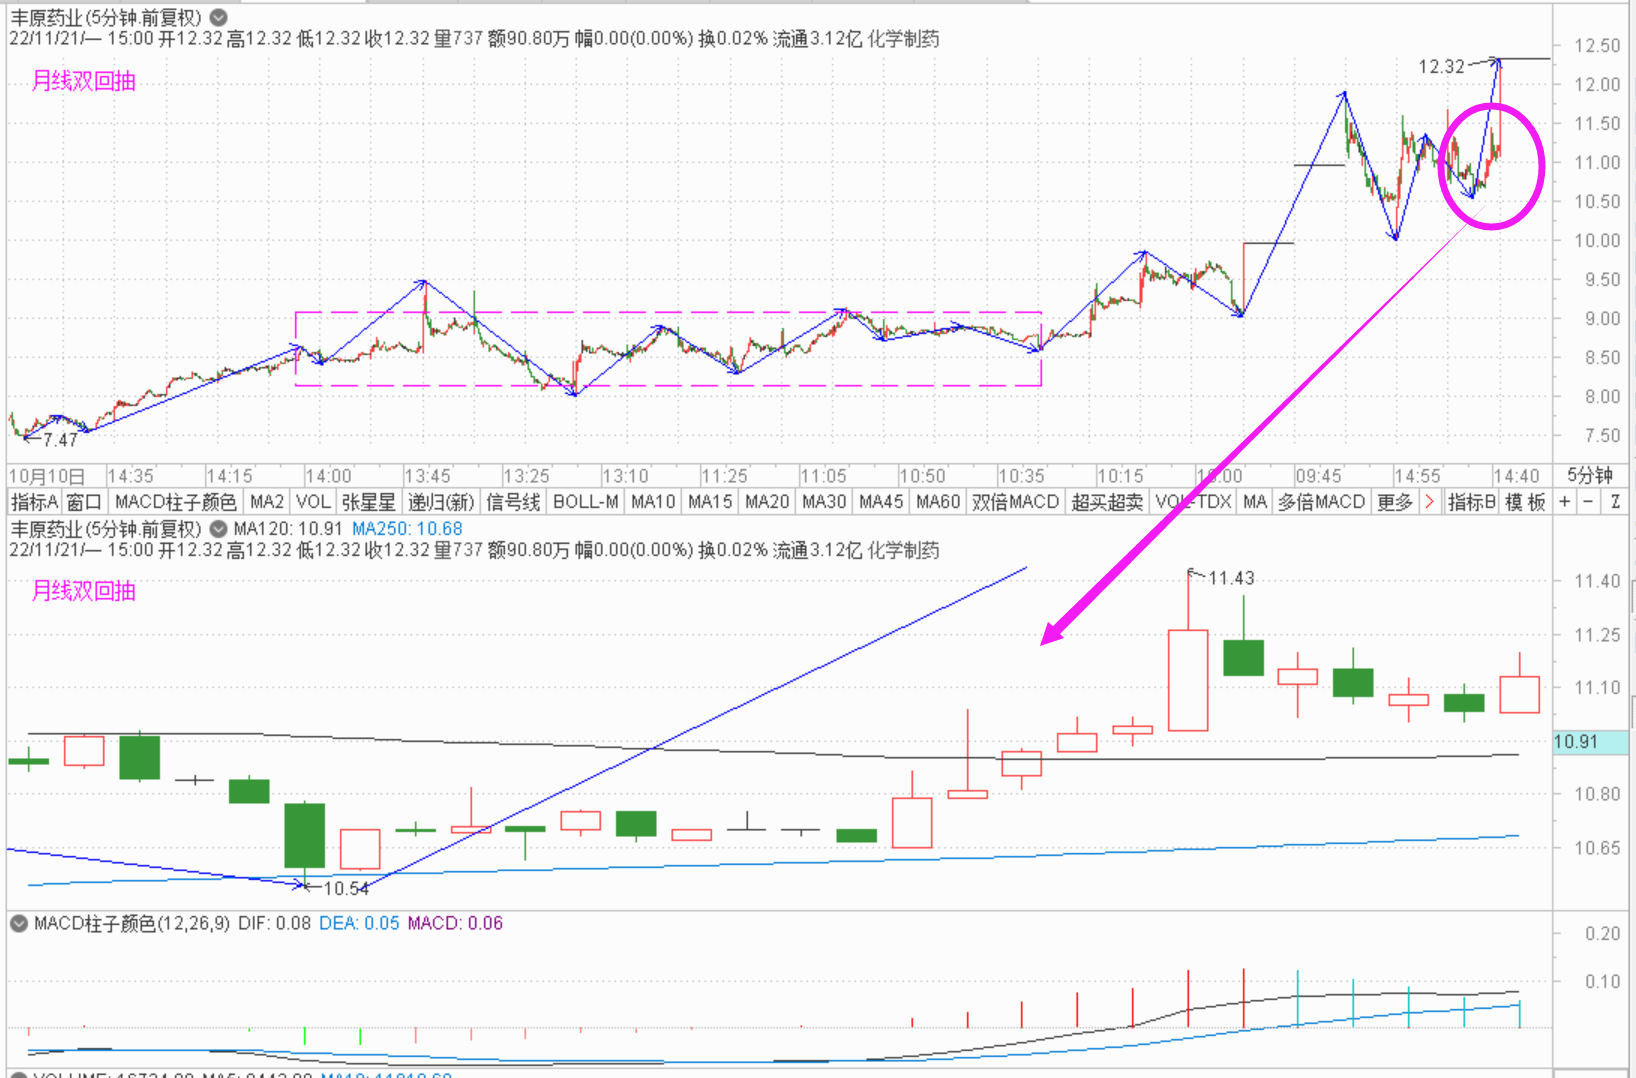
Task: Open the 模板 template button
Action: pos(1526,502)
